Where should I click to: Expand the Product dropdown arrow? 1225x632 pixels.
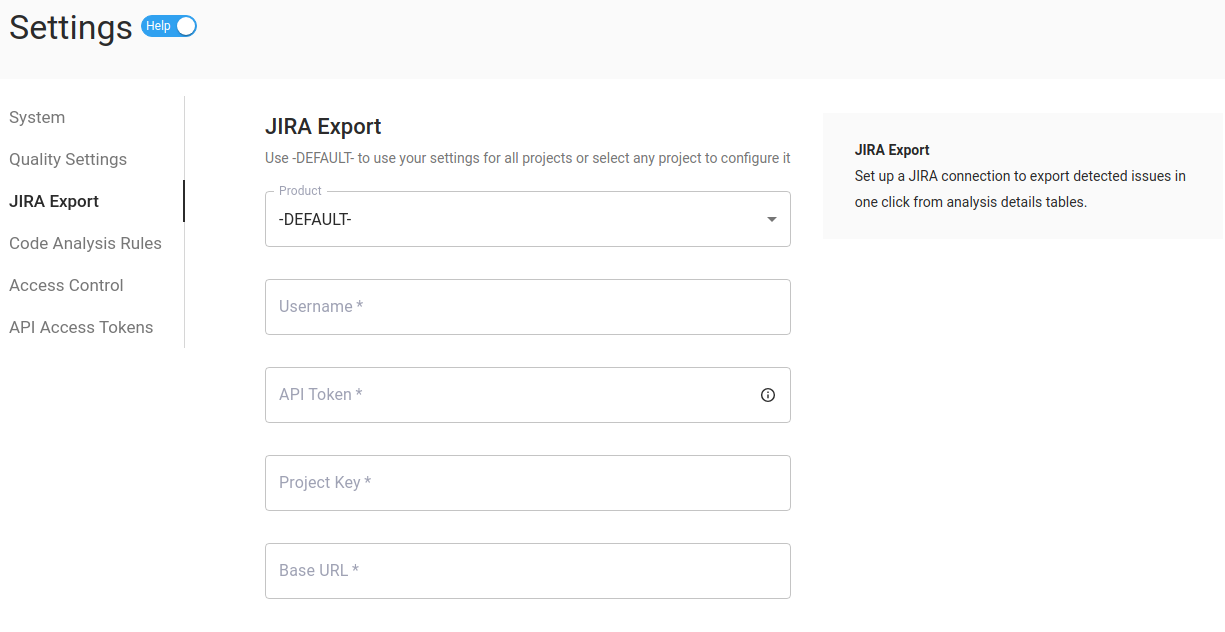(x=772, y=220)
